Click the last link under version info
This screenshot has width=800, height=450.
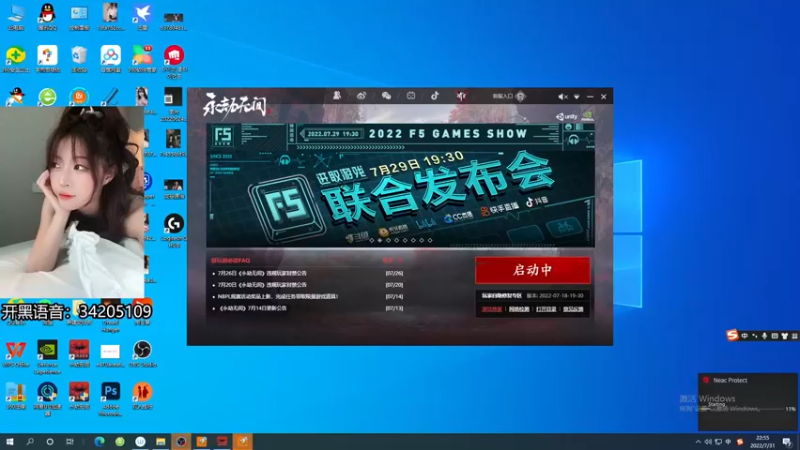(573, 309)
